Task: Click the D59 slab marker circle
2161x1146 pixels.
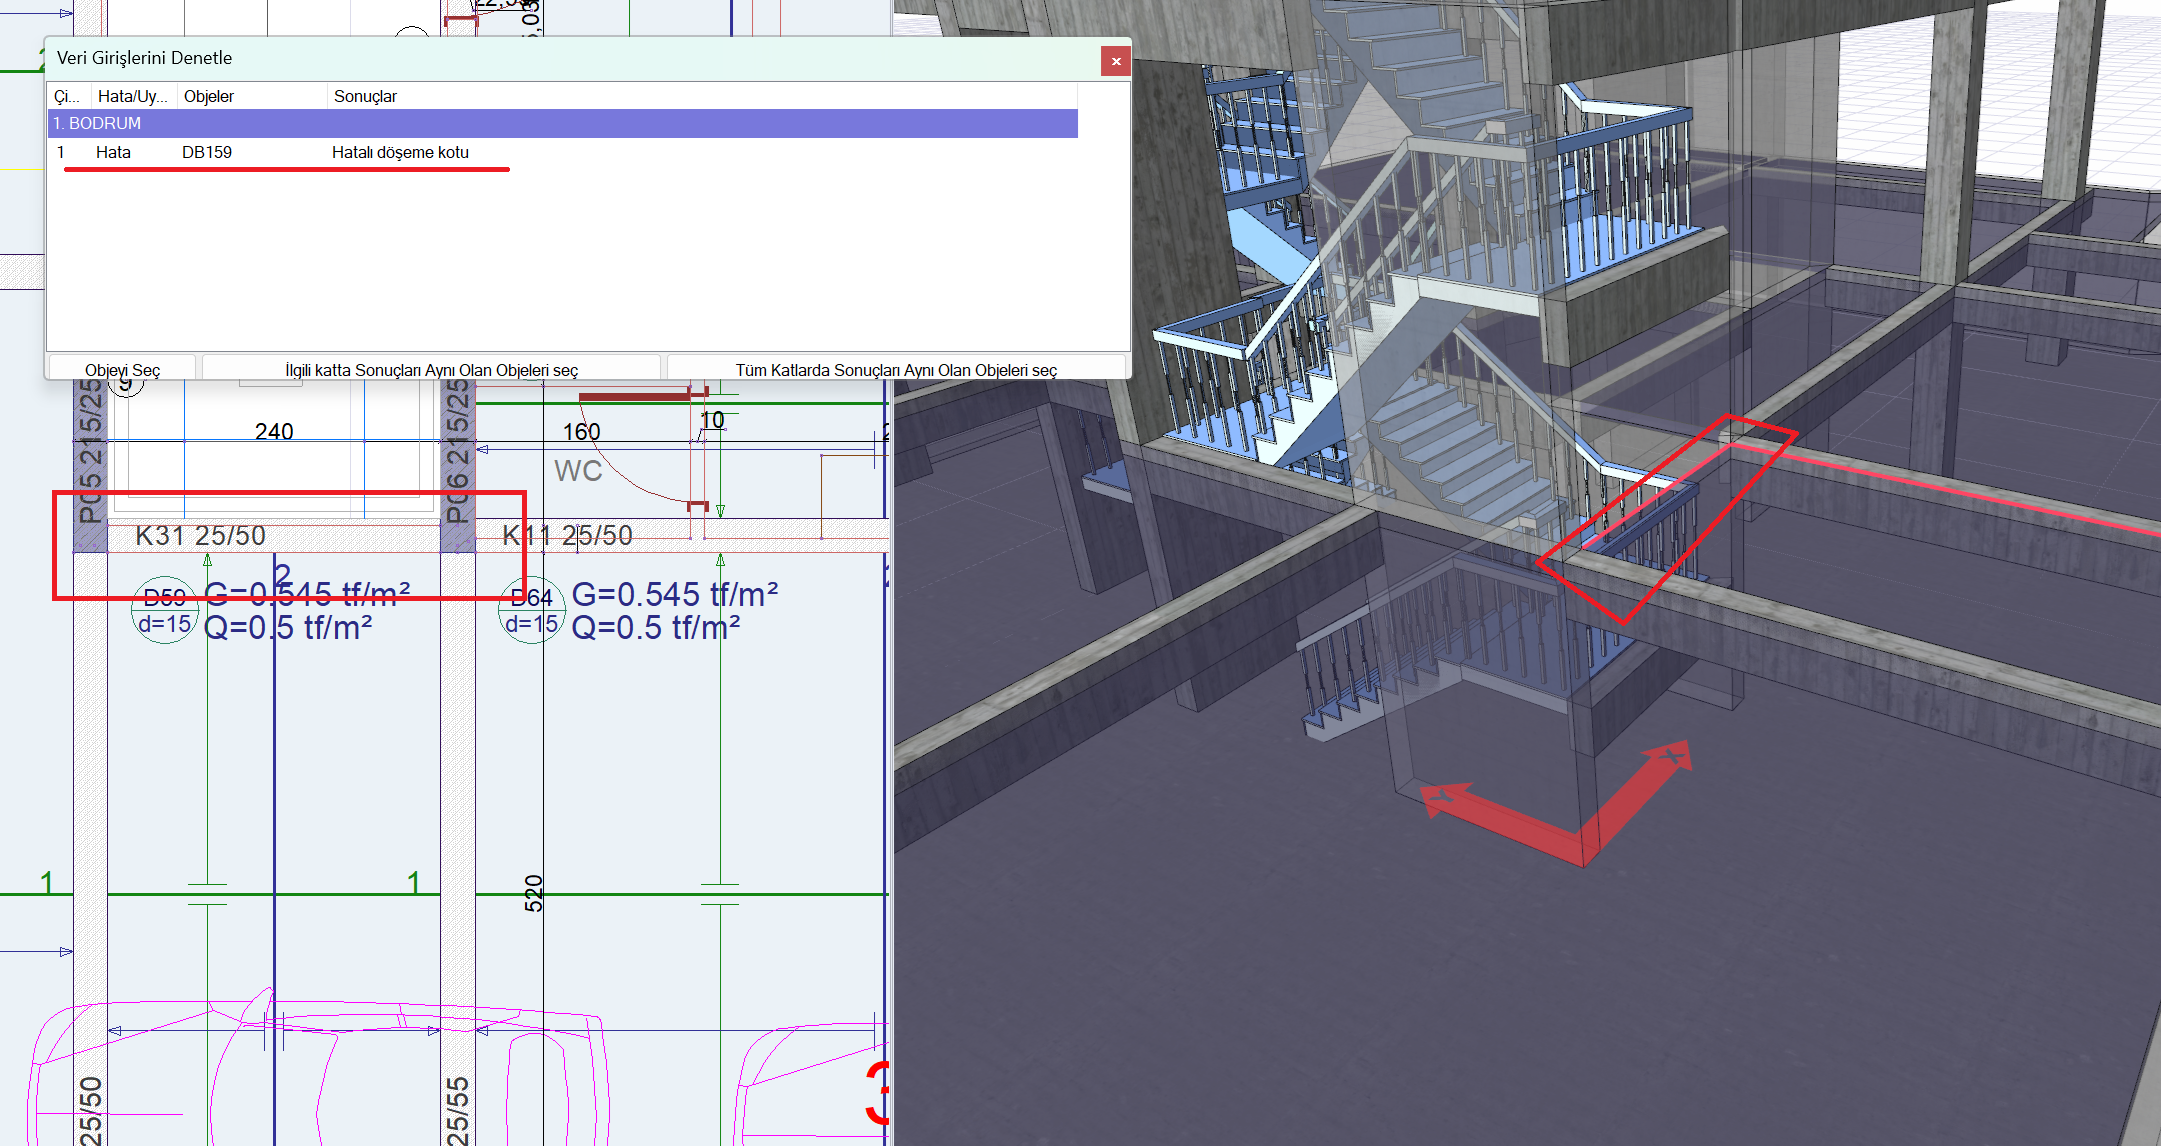Action: [164, 611]
